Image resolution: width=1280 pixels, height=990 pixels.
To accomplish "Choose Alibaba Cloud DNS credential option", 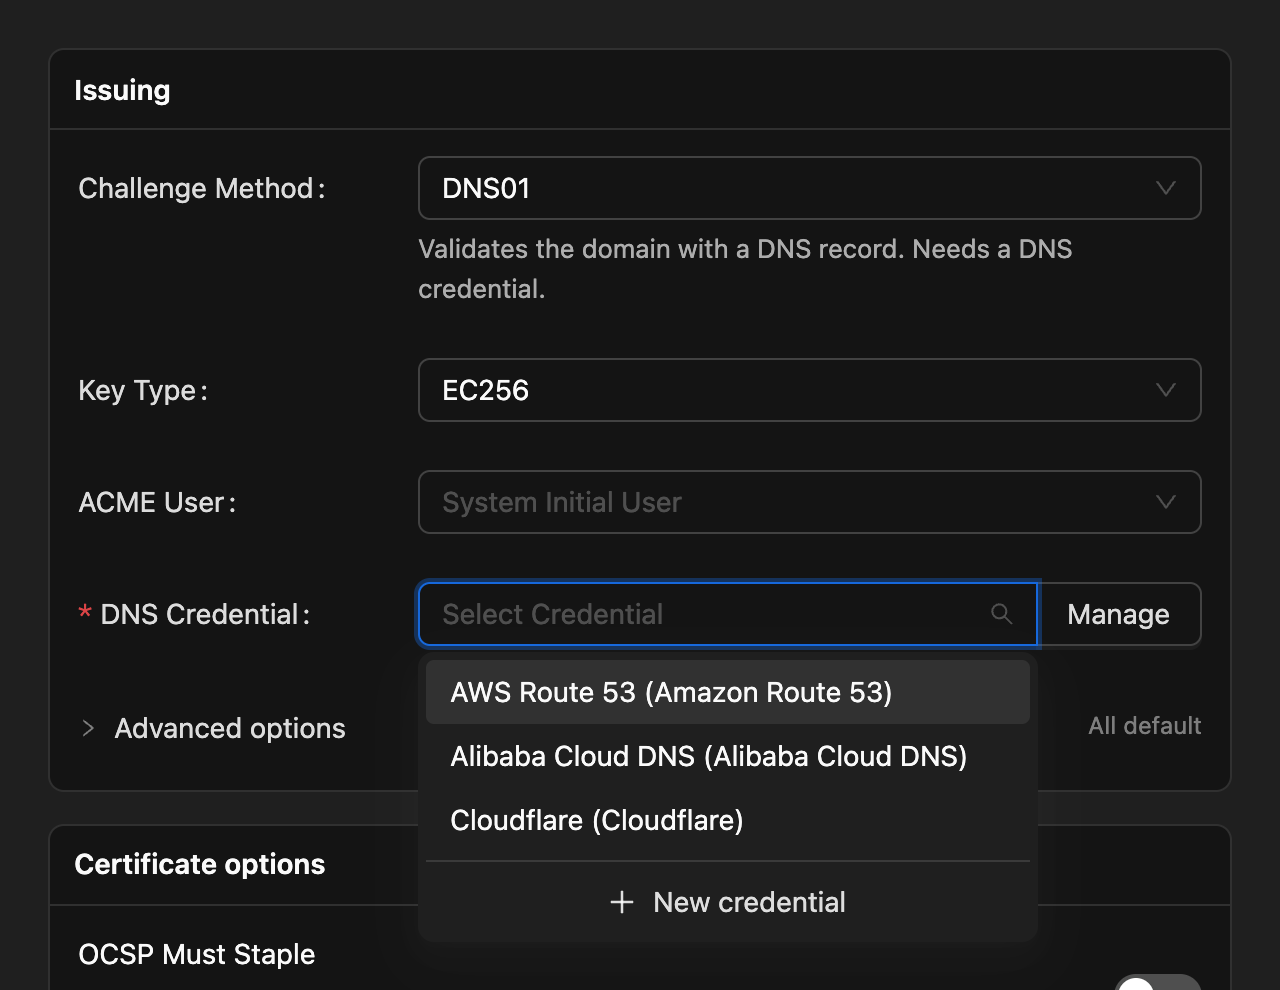I will pyautogui.click(x=728, y=756).
